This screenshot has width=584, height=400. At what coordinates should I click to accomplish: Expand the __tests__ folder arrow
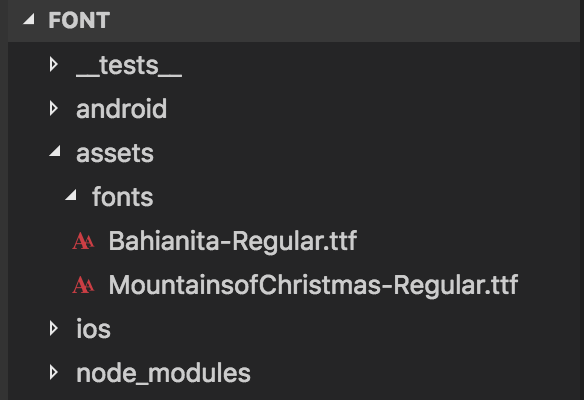(x=54, y=64)
